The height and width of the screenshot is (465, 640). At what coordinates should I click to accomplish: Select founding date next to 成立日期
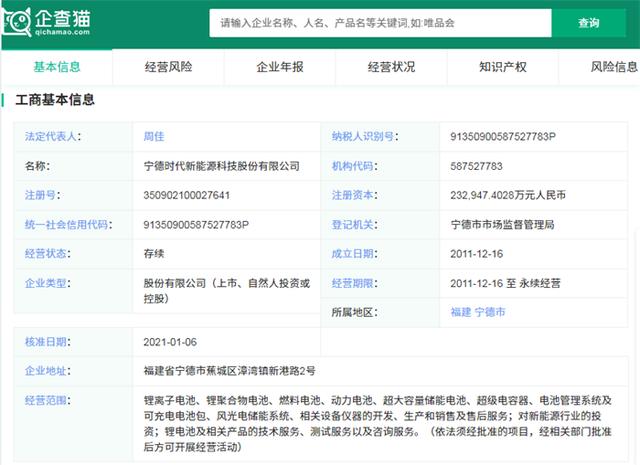click(x=477, y=254)
